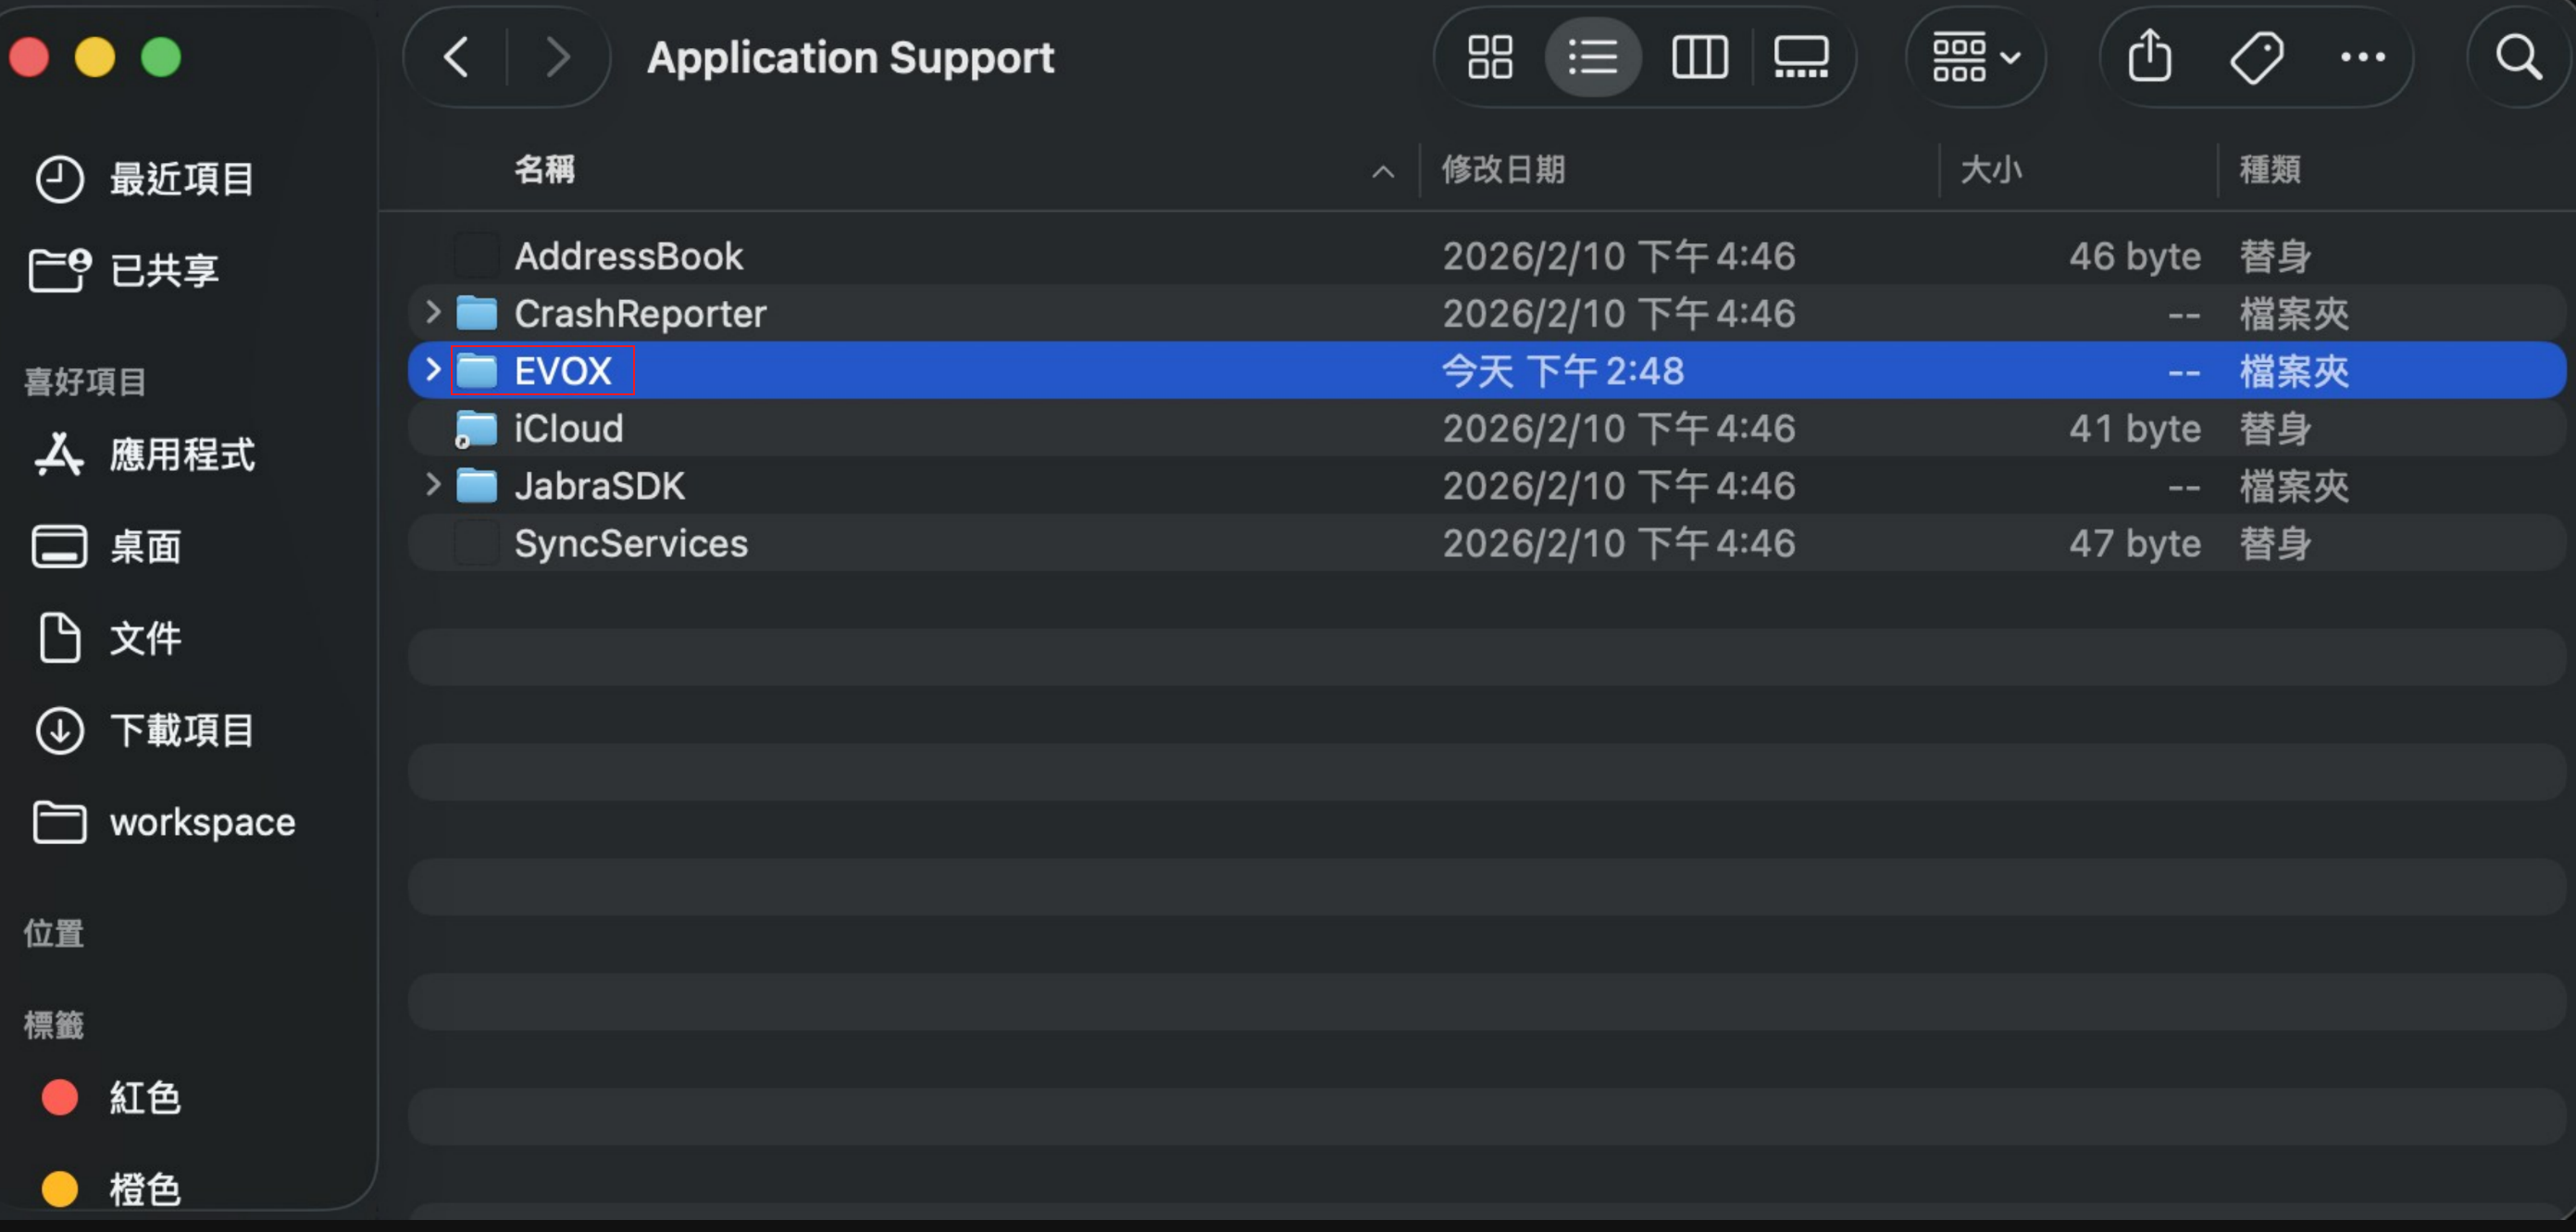Switch to gallery view

tap(1801, 57)
